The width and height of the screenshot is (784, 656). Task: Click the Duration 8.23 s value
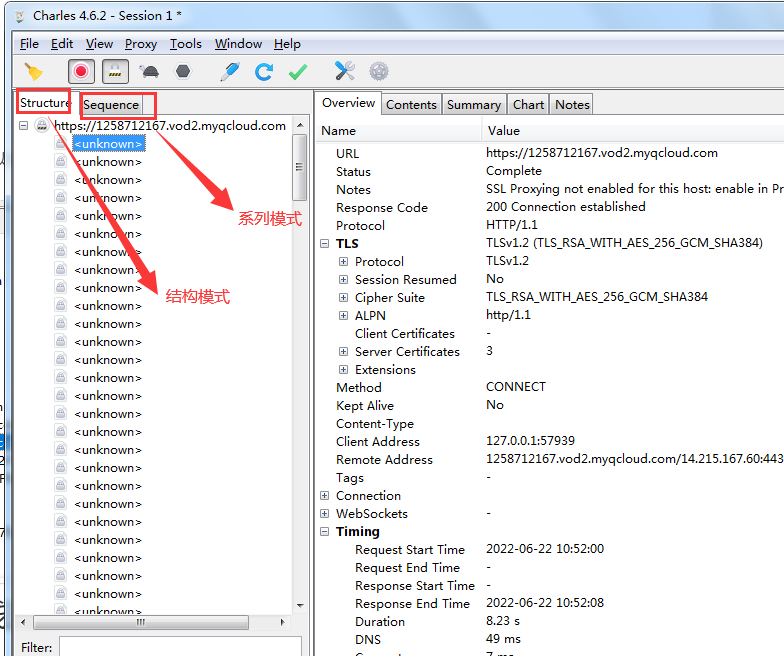[503, 621]
